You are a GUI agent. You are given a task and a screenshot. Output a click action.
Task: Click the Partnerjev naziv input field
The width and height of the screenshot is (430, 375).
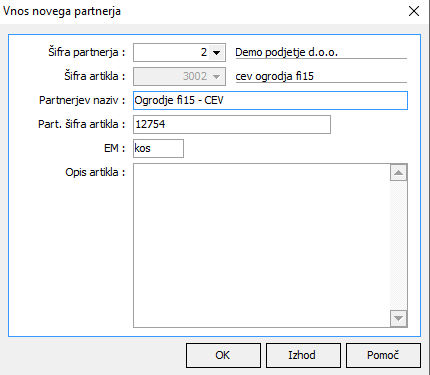(270, 100)
